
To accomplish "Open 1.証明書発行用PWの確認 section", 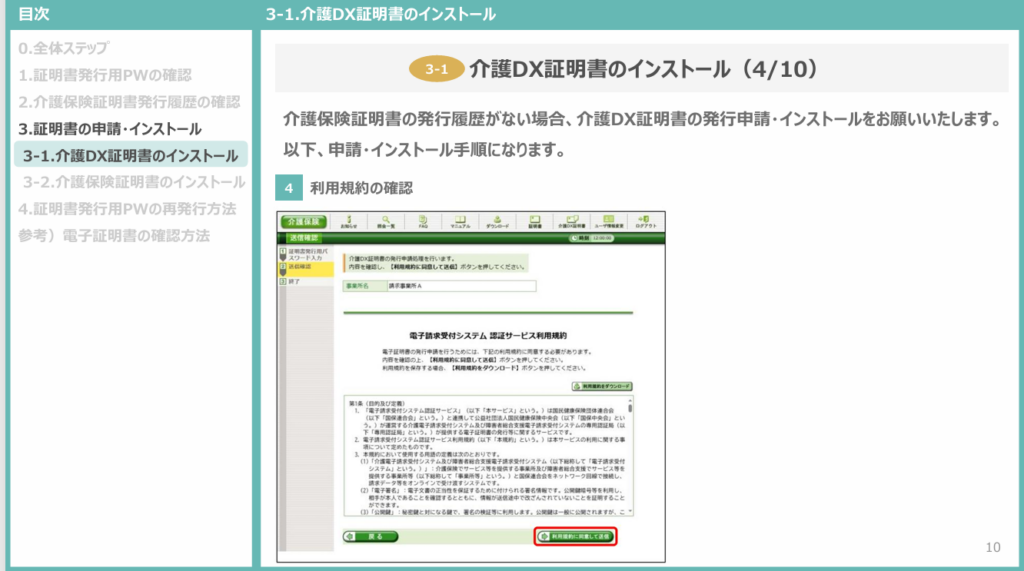I will point(105,75).
